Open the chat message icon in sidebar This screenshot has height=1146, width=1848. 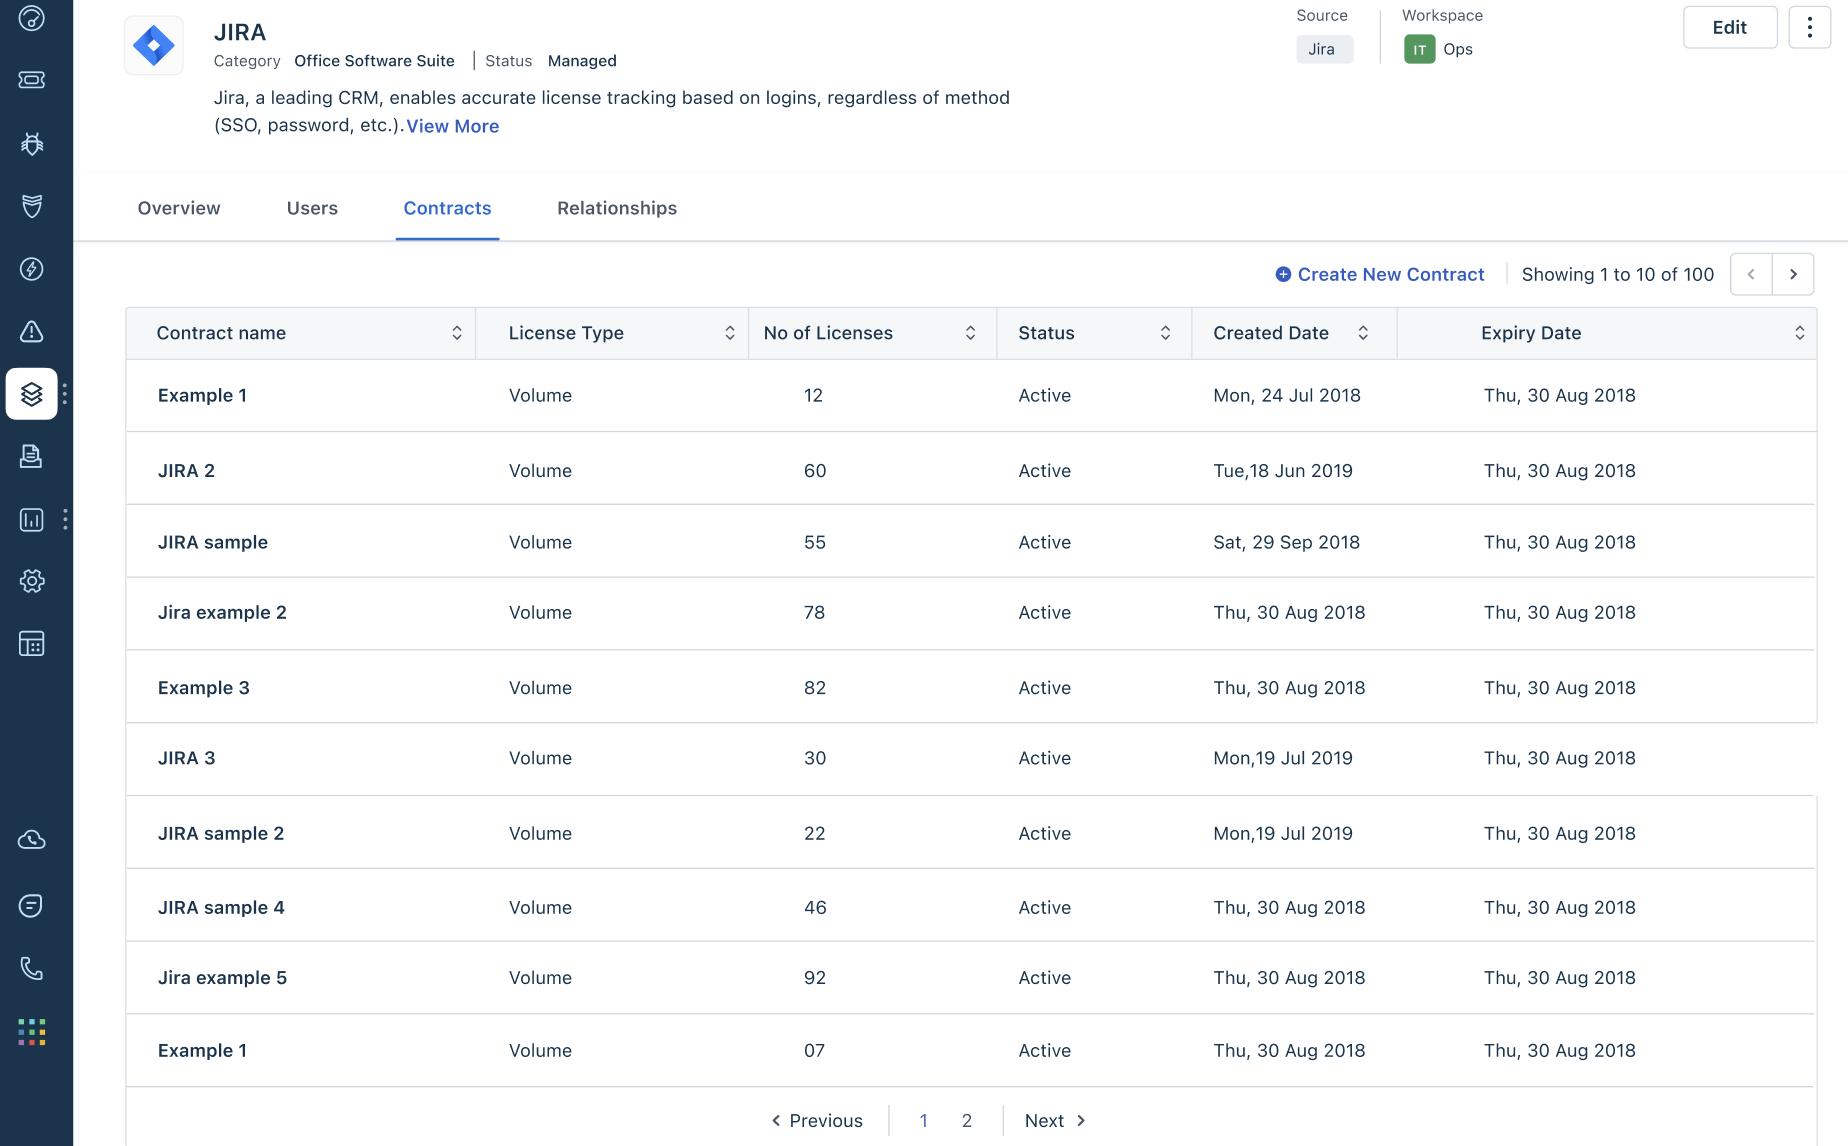coord(32,906)
